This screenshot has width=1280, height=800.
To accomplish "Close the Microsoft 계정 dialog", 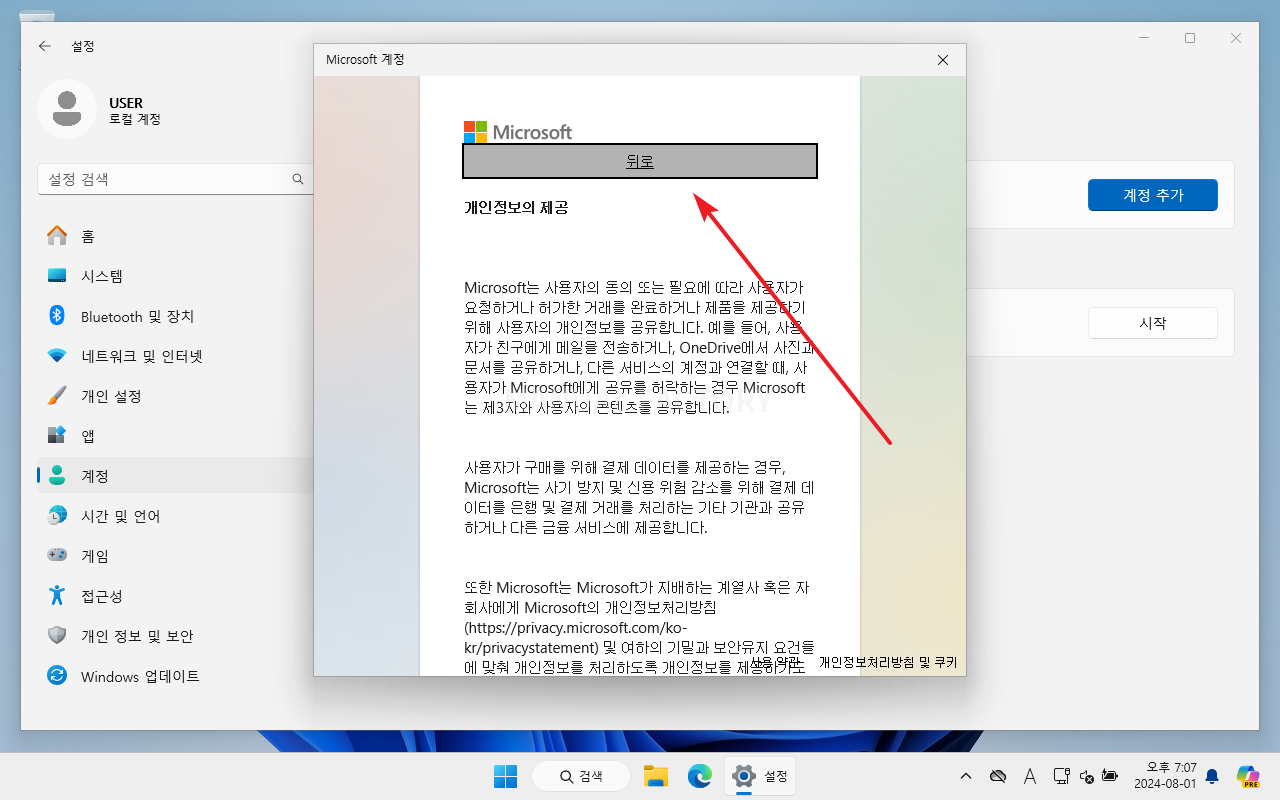I will click(x=942, y=60).
